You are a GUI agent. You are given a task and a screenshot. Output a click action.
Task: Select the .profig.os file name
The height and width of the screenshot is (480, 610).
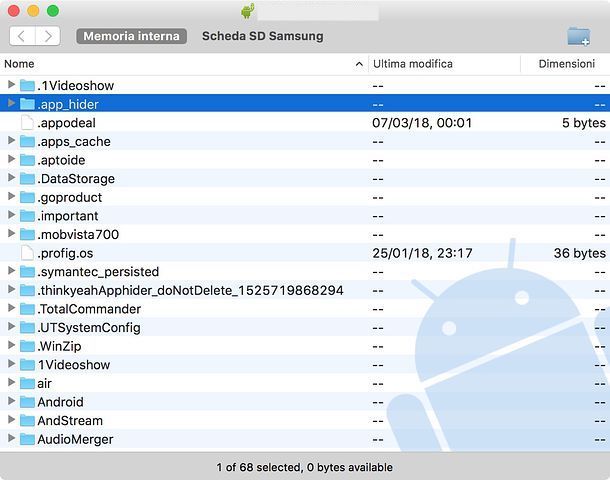pyautogui.click(x=65, y=253)
